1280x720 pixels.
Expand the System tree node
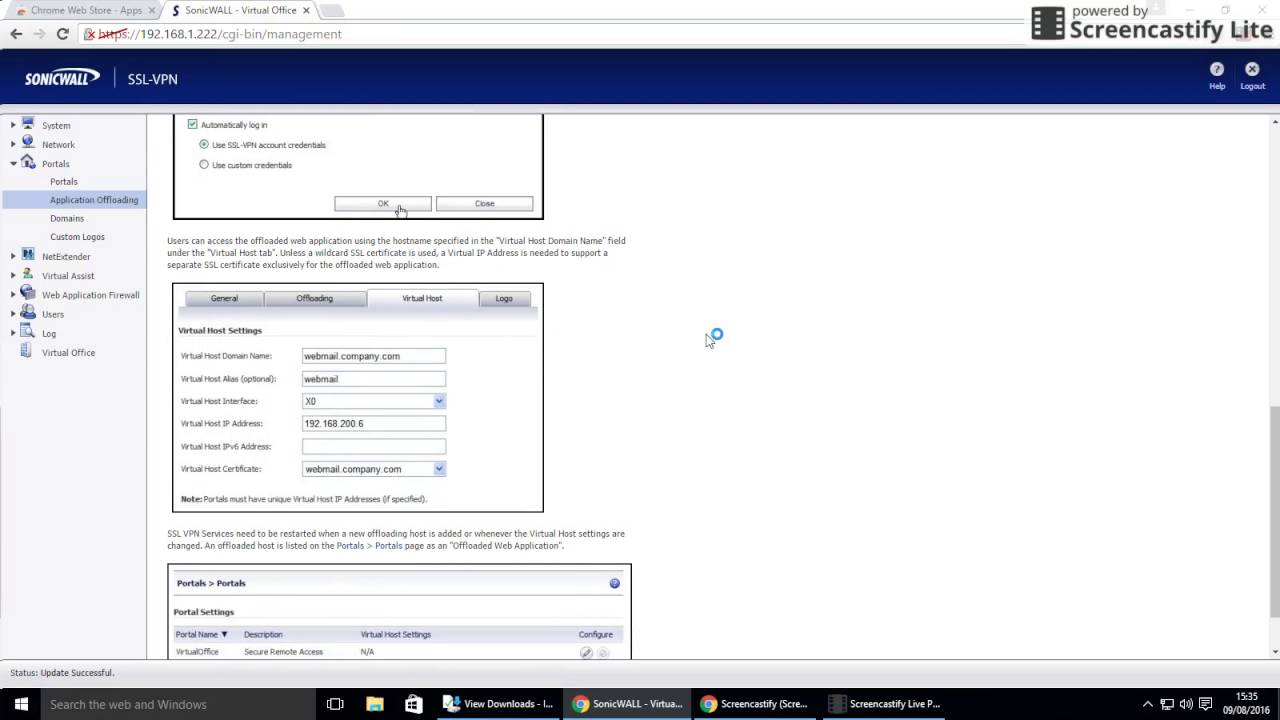13,125
